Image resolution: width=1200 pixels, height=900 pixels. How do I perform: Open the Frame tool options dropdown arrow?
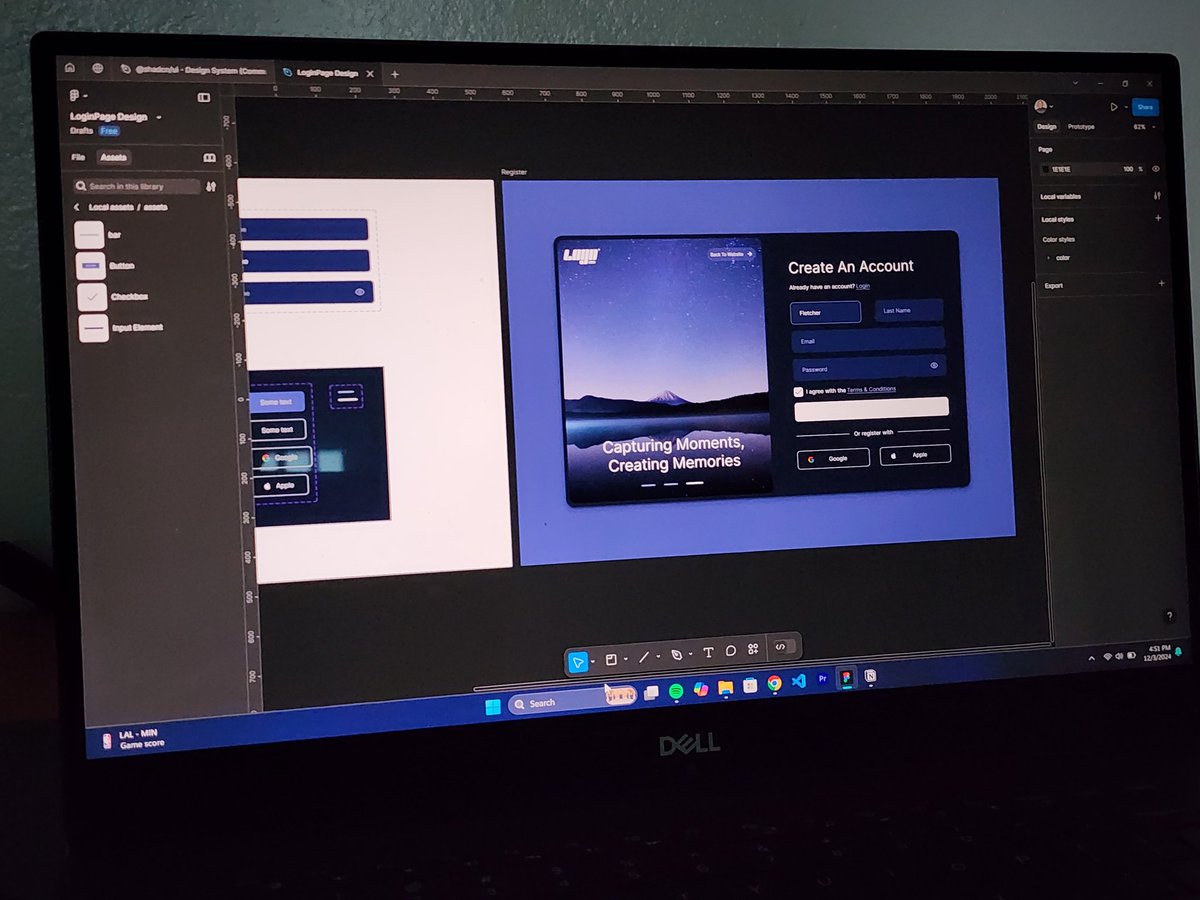(x=625, y=658)
